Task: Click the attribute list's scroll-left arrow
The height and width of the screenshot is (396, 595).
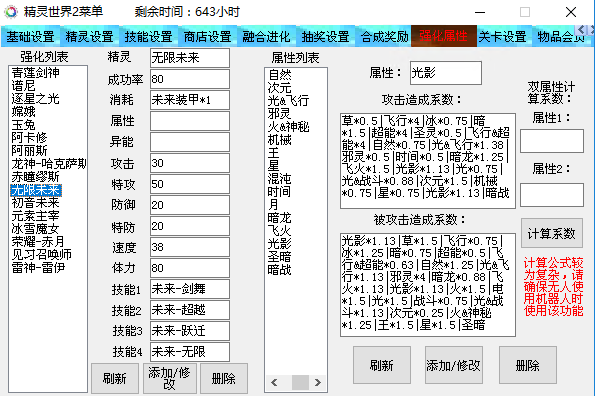Action: (x=274, y=383)
